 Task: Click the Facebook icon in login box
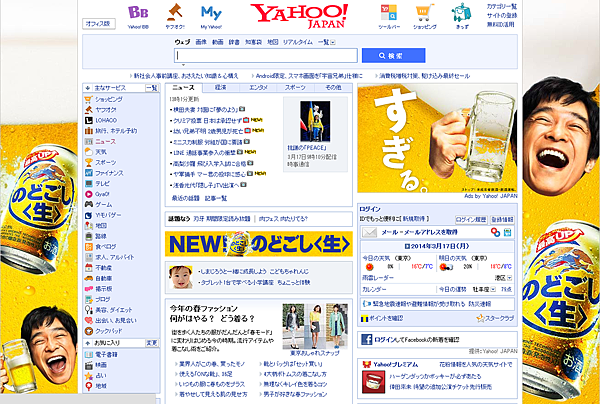coord(367,339)
